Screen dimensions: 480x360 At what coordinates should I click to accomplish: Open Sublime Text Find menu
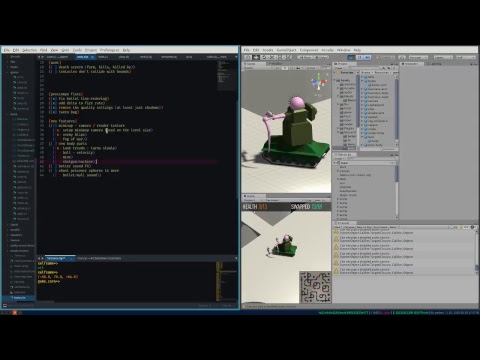click(44, 50)
